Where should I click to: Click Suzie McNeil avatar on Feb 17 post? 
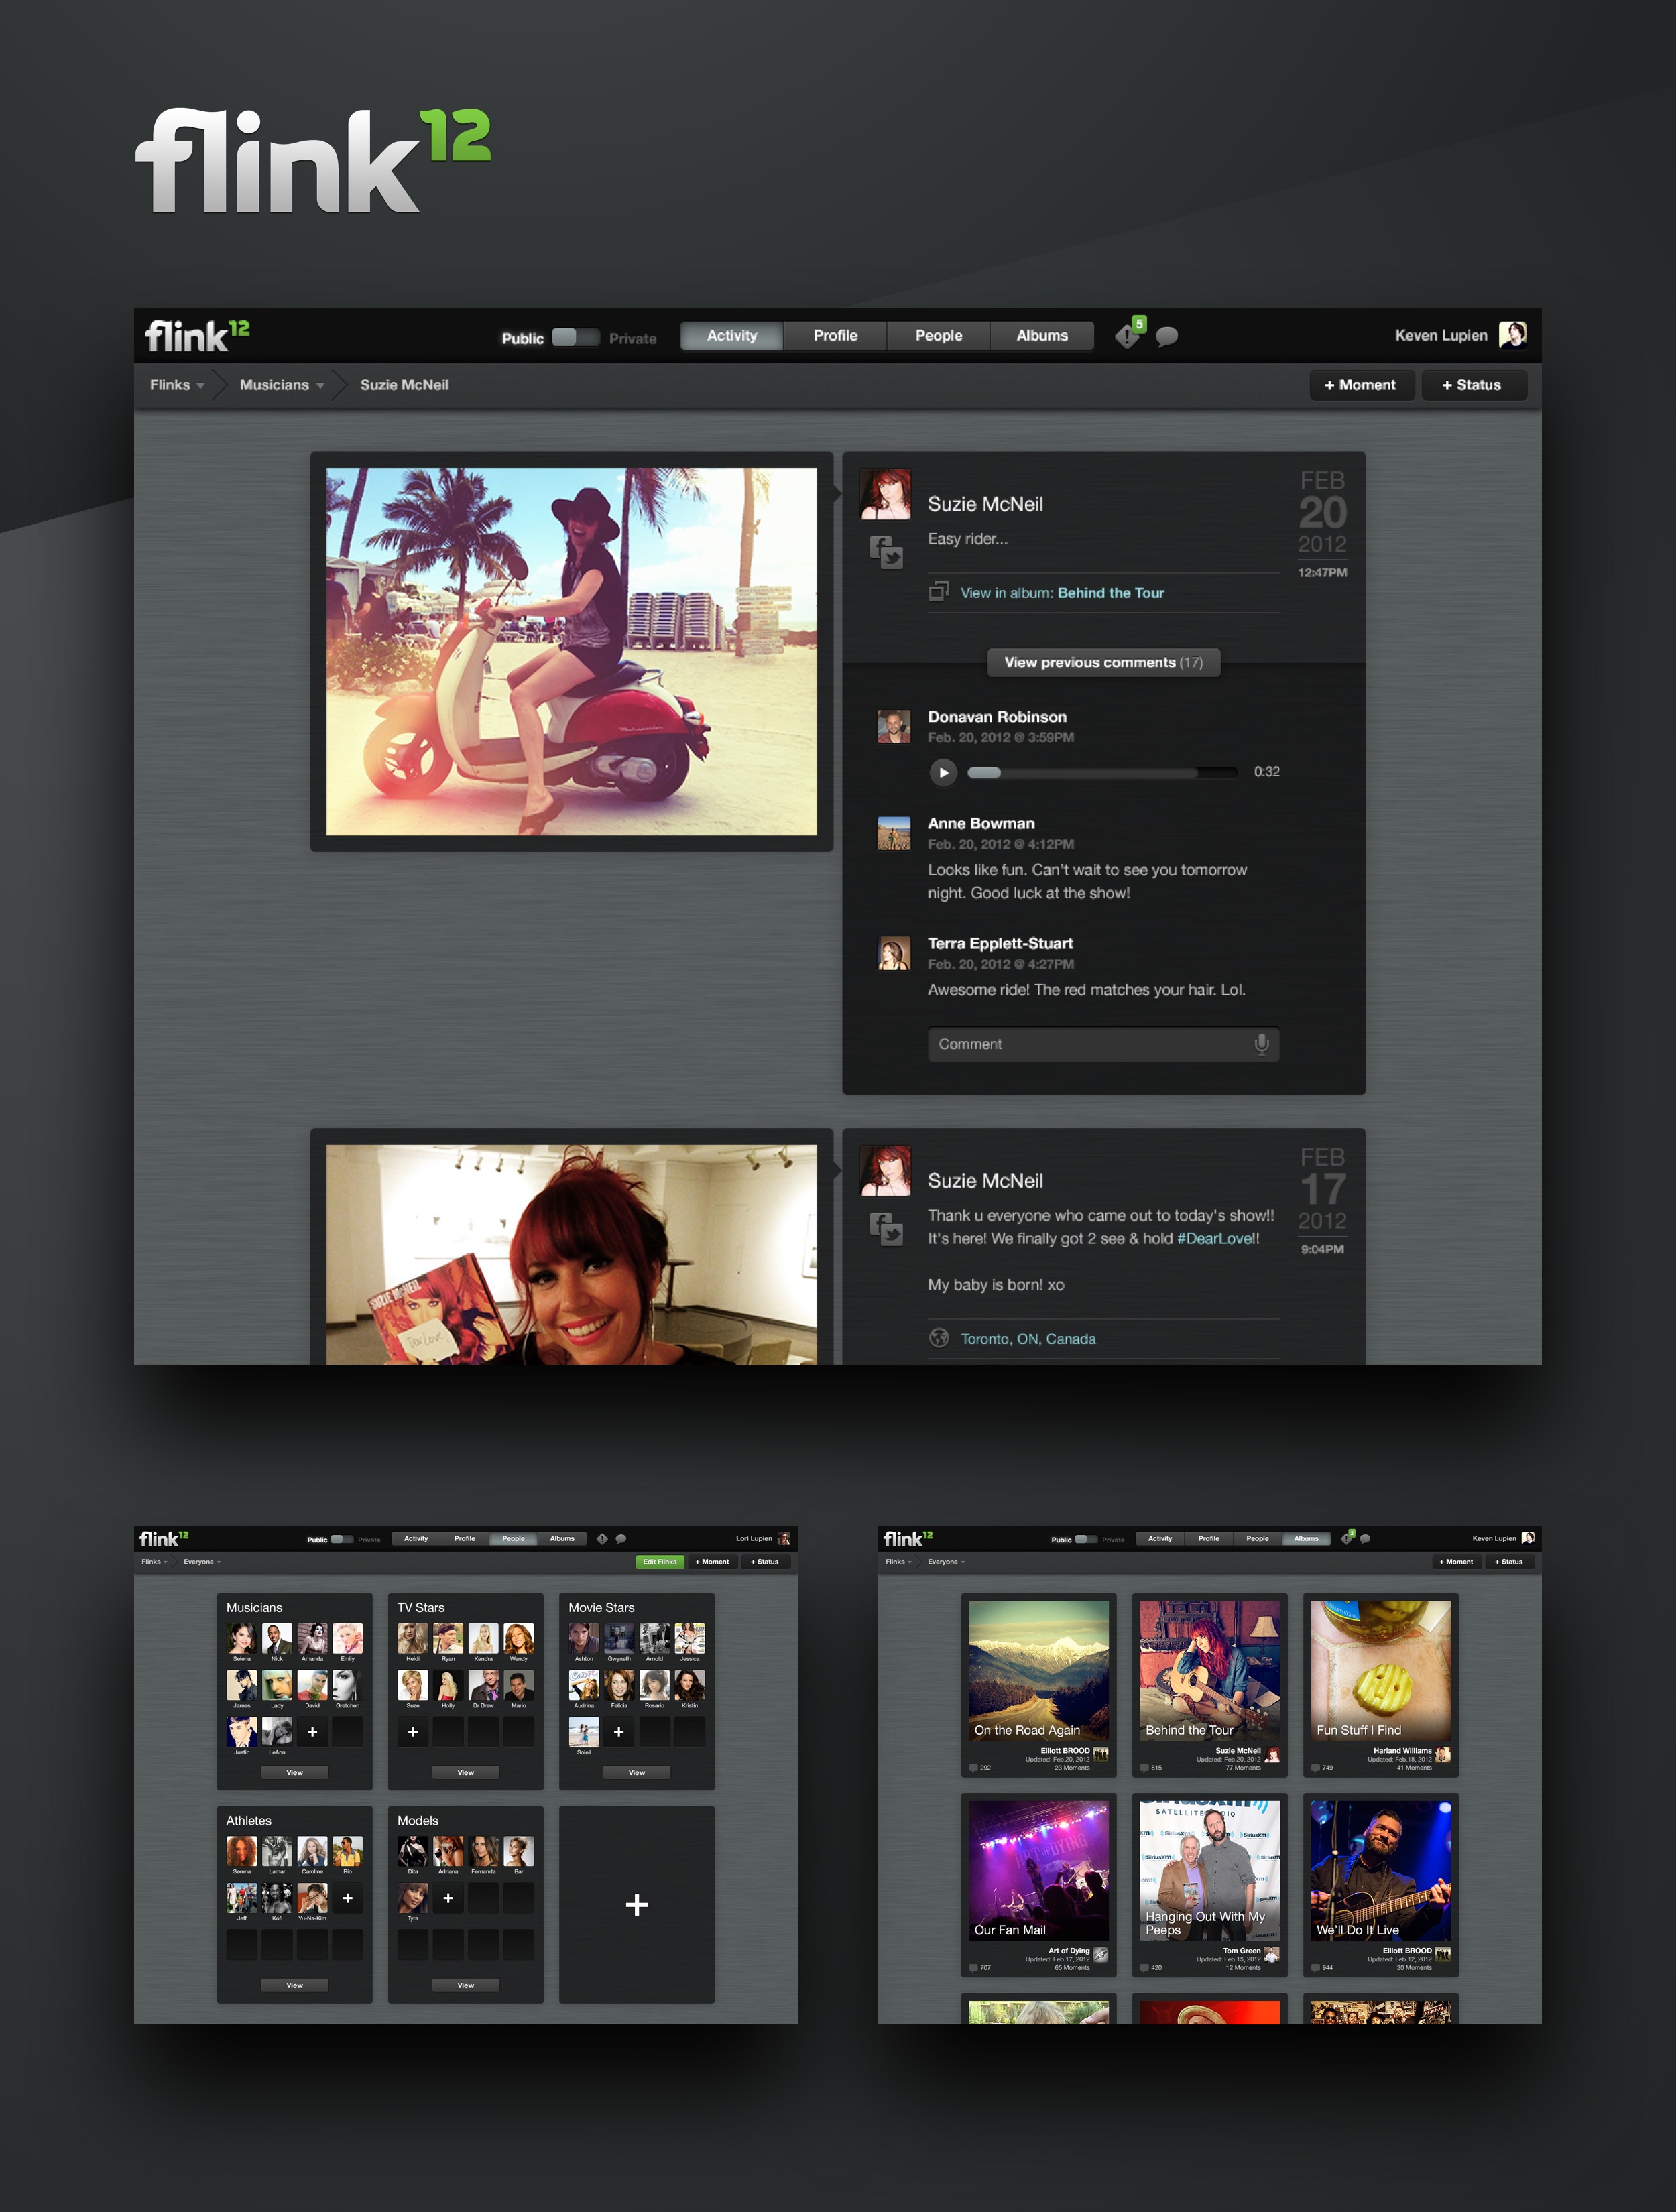click(x=885, y=1171)
